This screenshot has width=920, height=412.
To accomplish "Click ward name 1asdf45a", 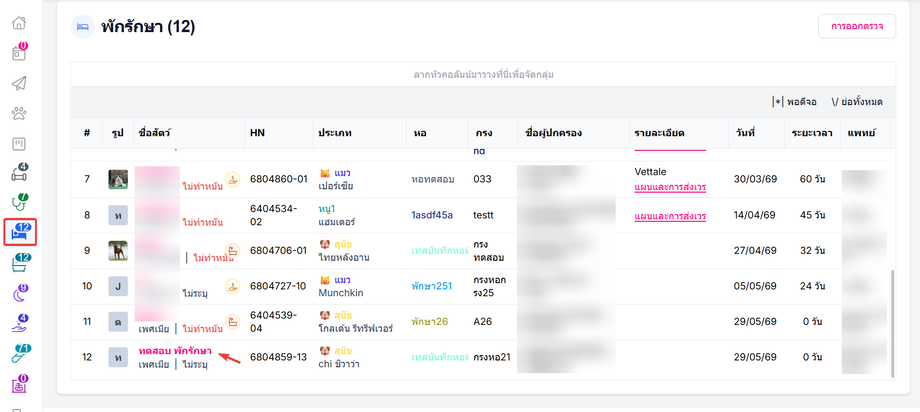I will tap(432, 215).
